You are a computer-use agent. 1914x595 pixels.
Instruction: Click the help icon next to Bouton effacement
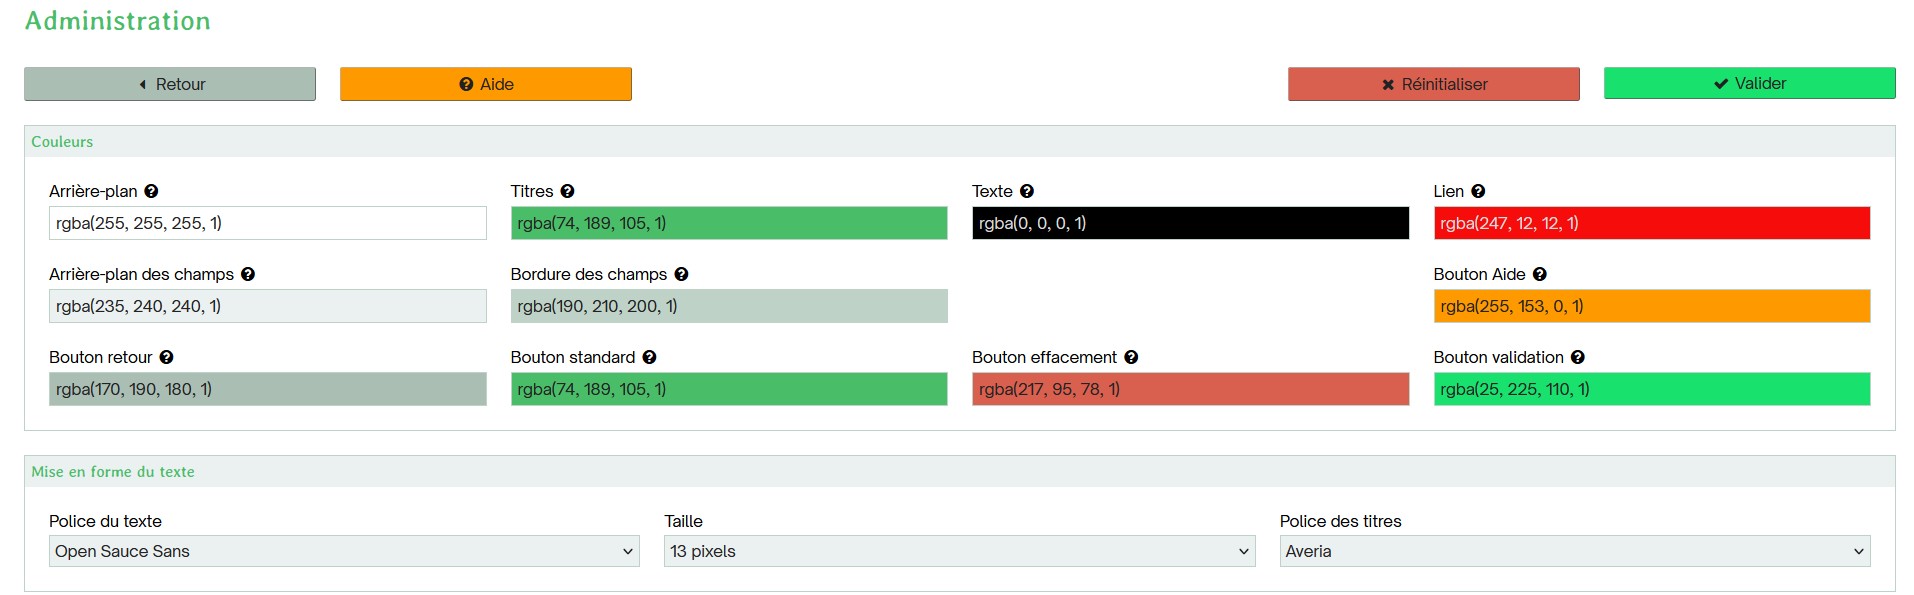tap(1131, 357)
